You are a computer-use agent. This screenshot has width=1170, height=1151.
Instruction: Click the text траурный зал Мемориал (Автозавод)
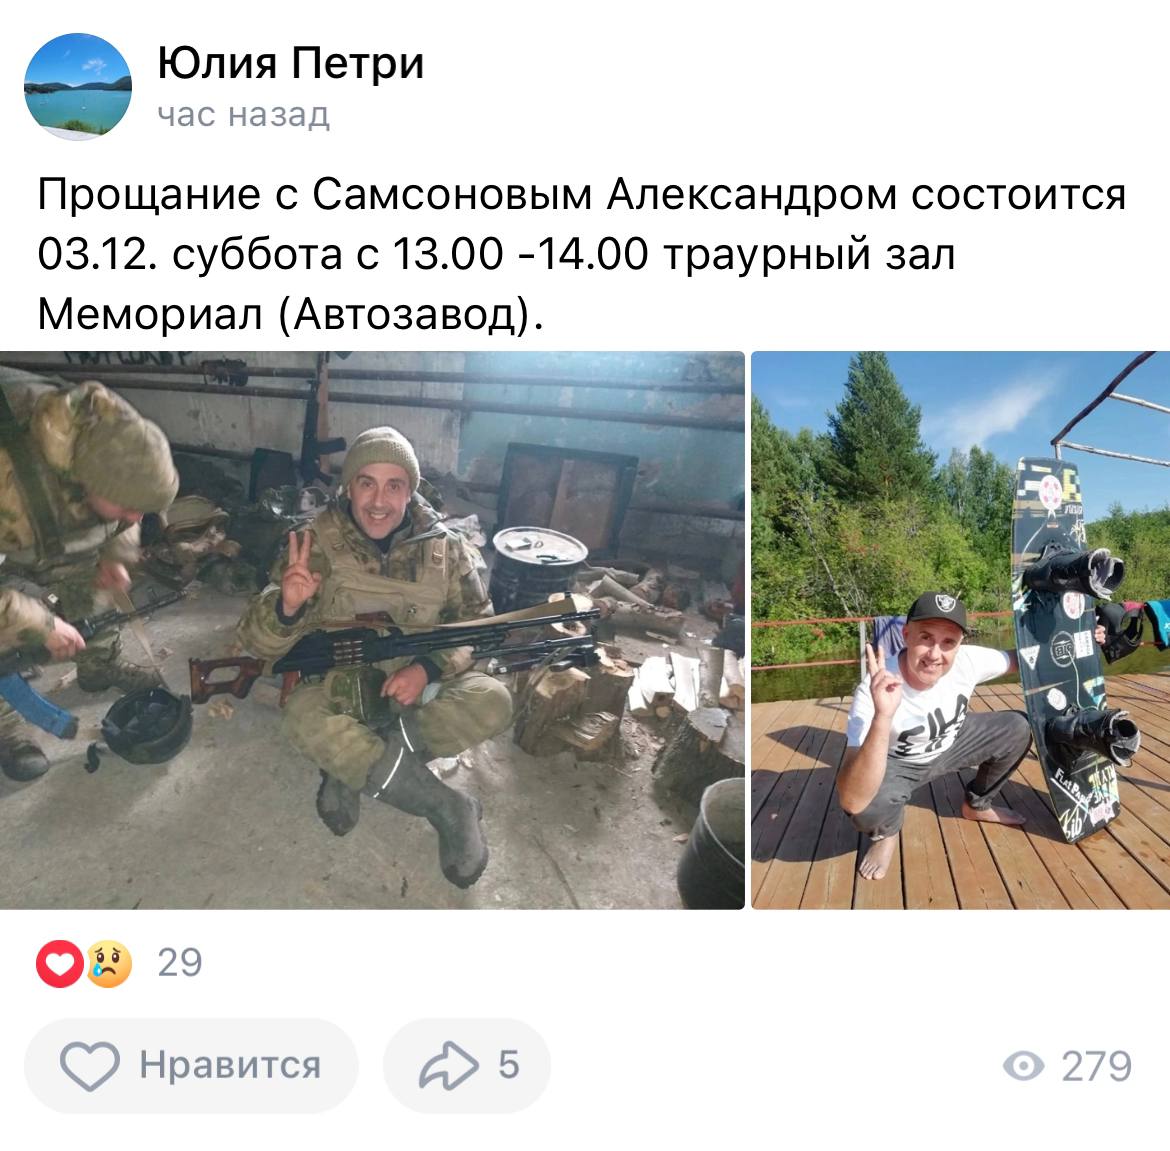pyautogui.click(x=496, y=285)
